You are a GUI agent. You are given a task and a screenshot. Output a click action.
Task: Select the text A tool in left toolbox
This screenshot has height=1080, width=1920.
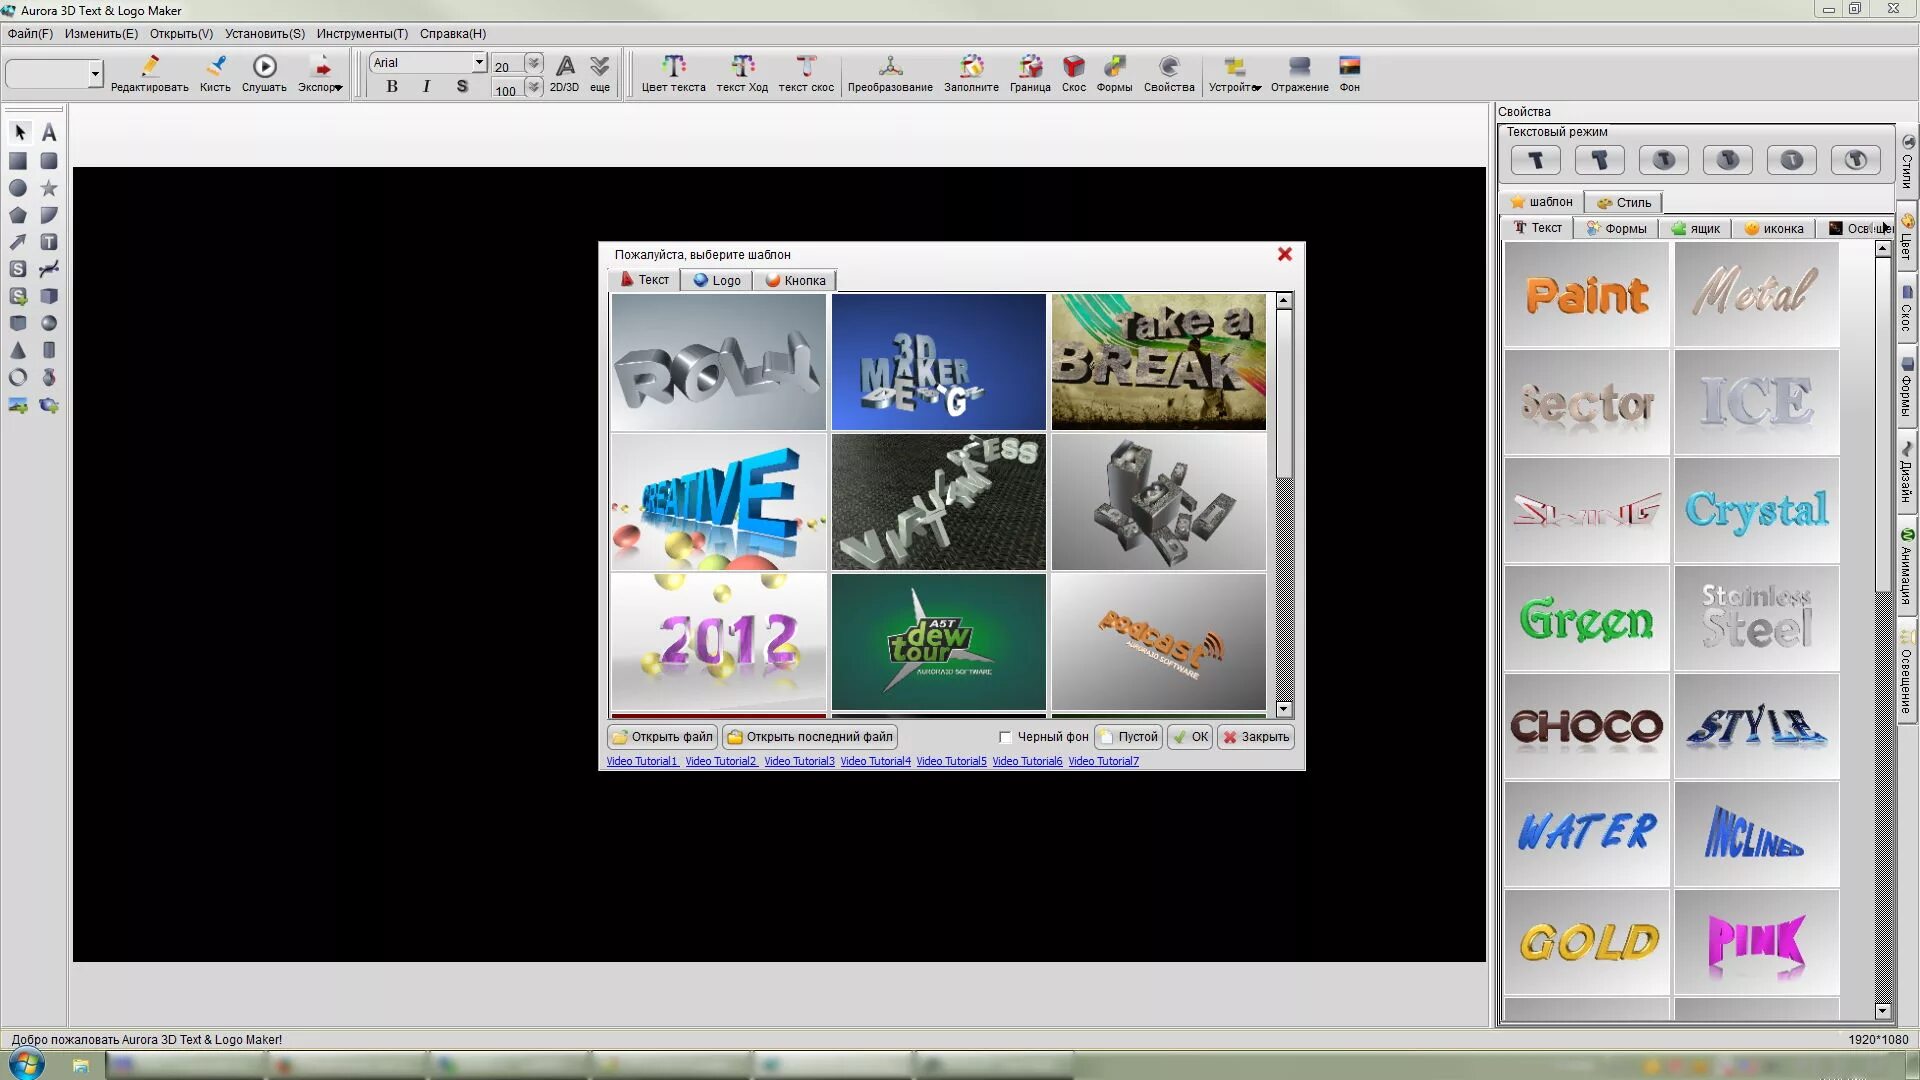(48, 132)
